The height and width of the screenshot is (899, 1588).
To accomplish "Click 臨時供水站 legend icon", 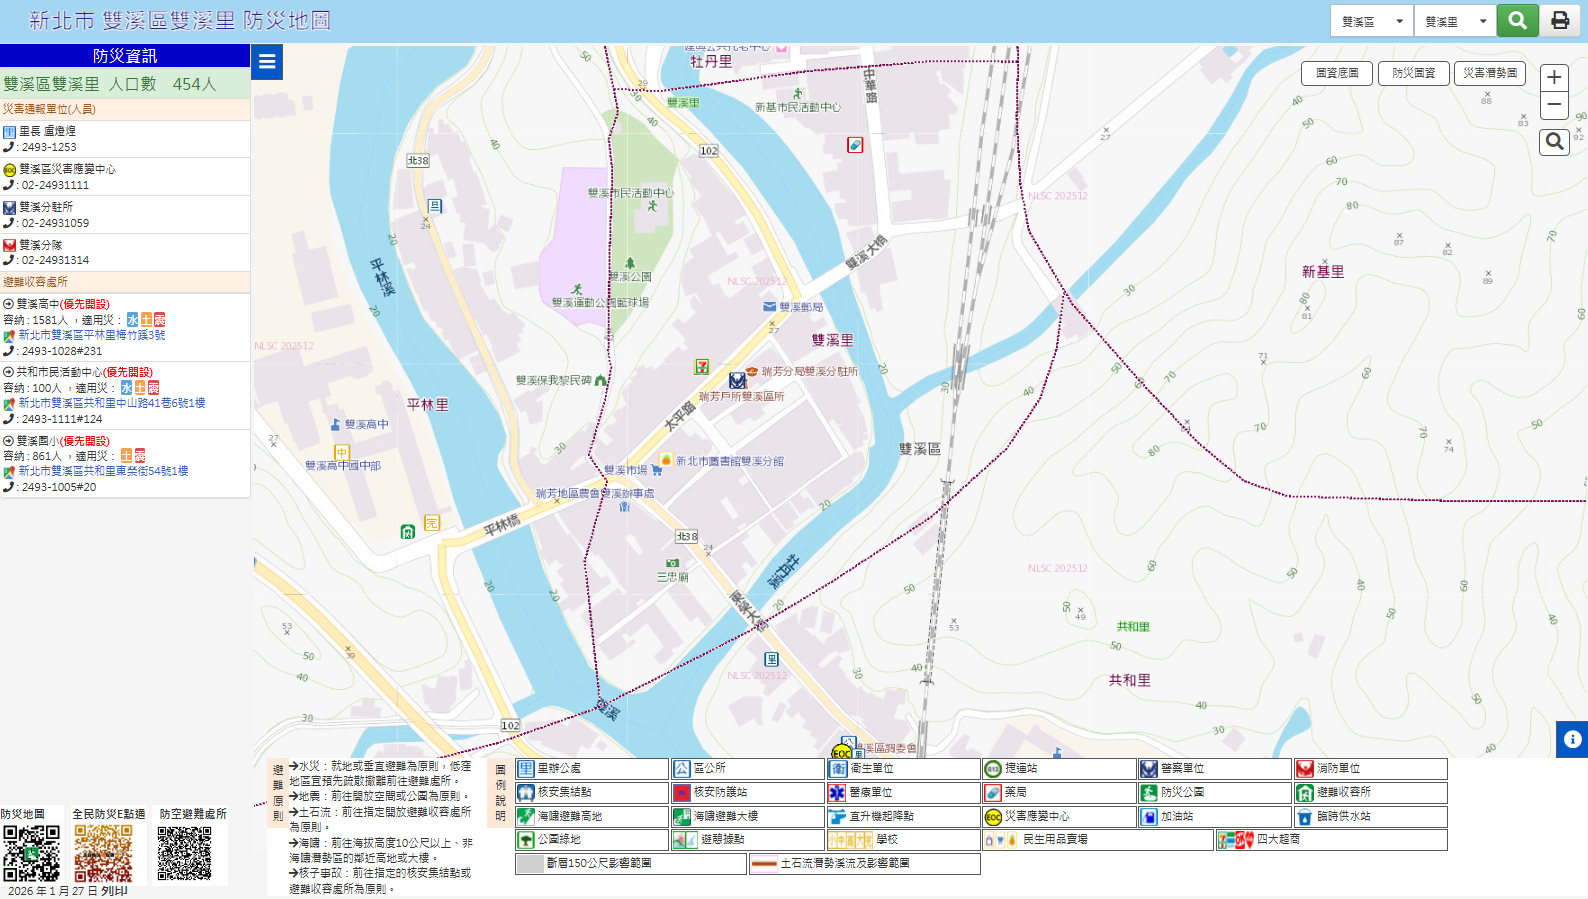I will [1305, 816].
